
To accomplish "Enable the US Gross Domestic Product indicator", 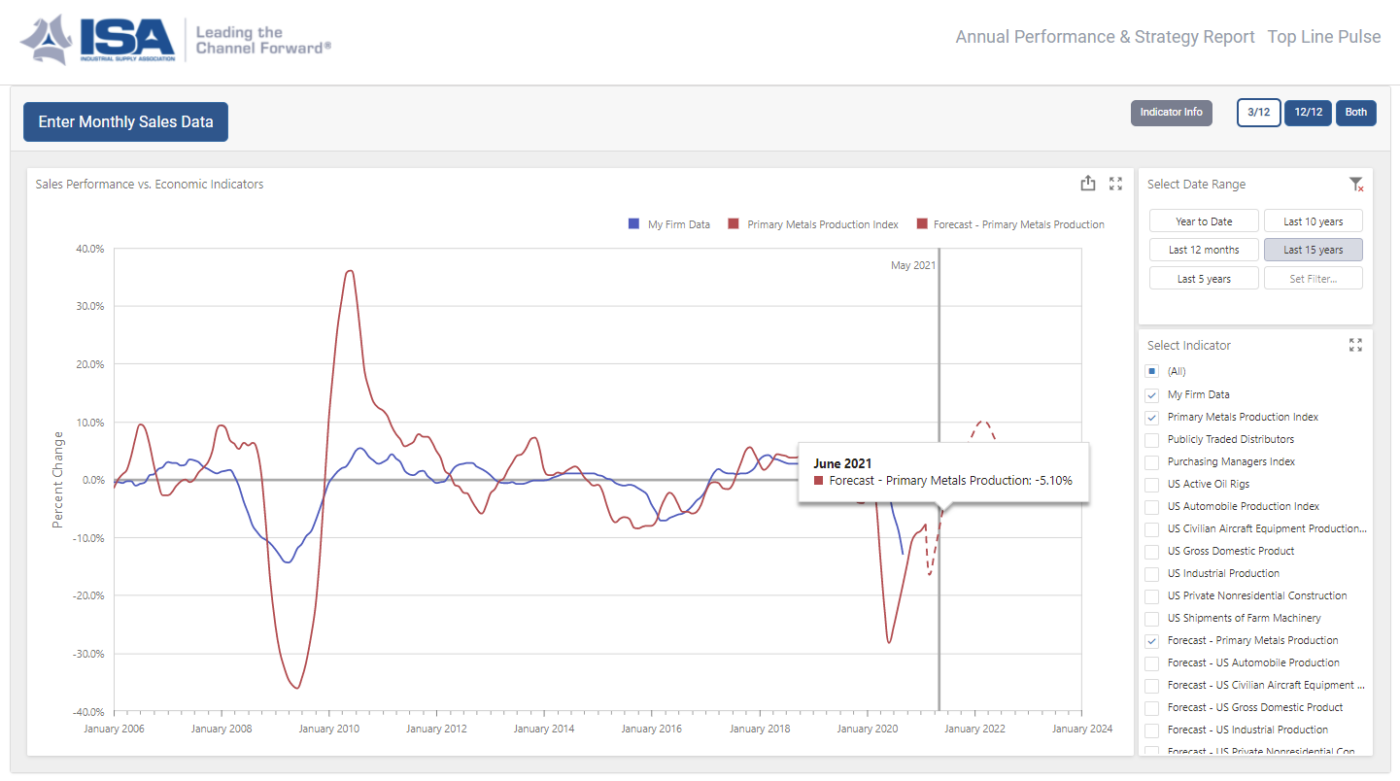I will pos(1150,551).
